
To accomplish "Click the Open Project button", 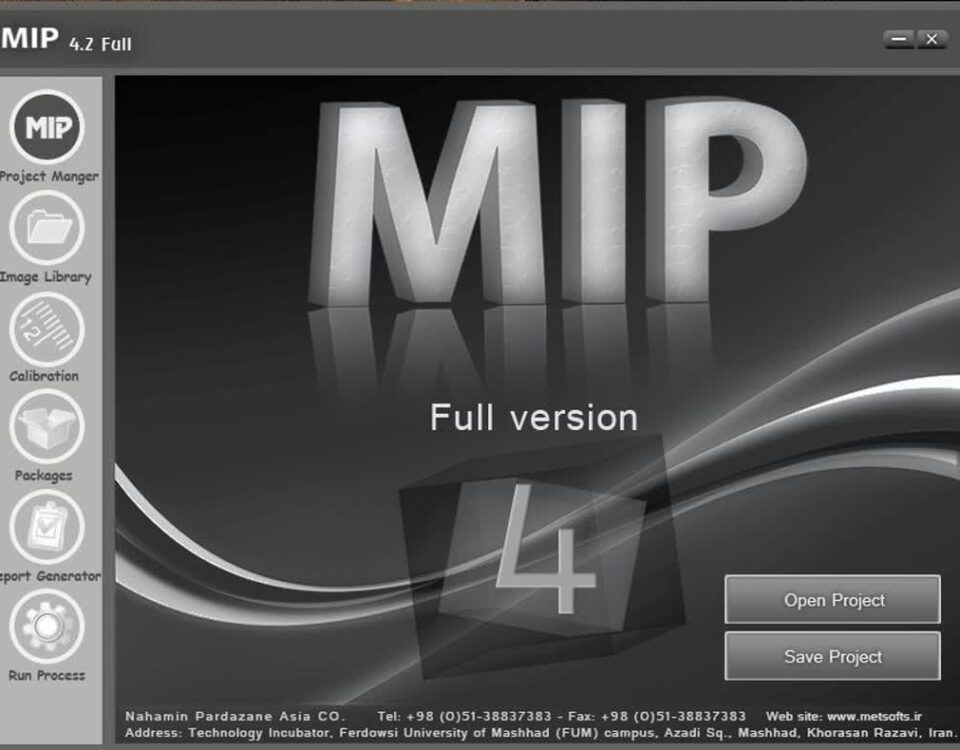I will tap(833, 599).
